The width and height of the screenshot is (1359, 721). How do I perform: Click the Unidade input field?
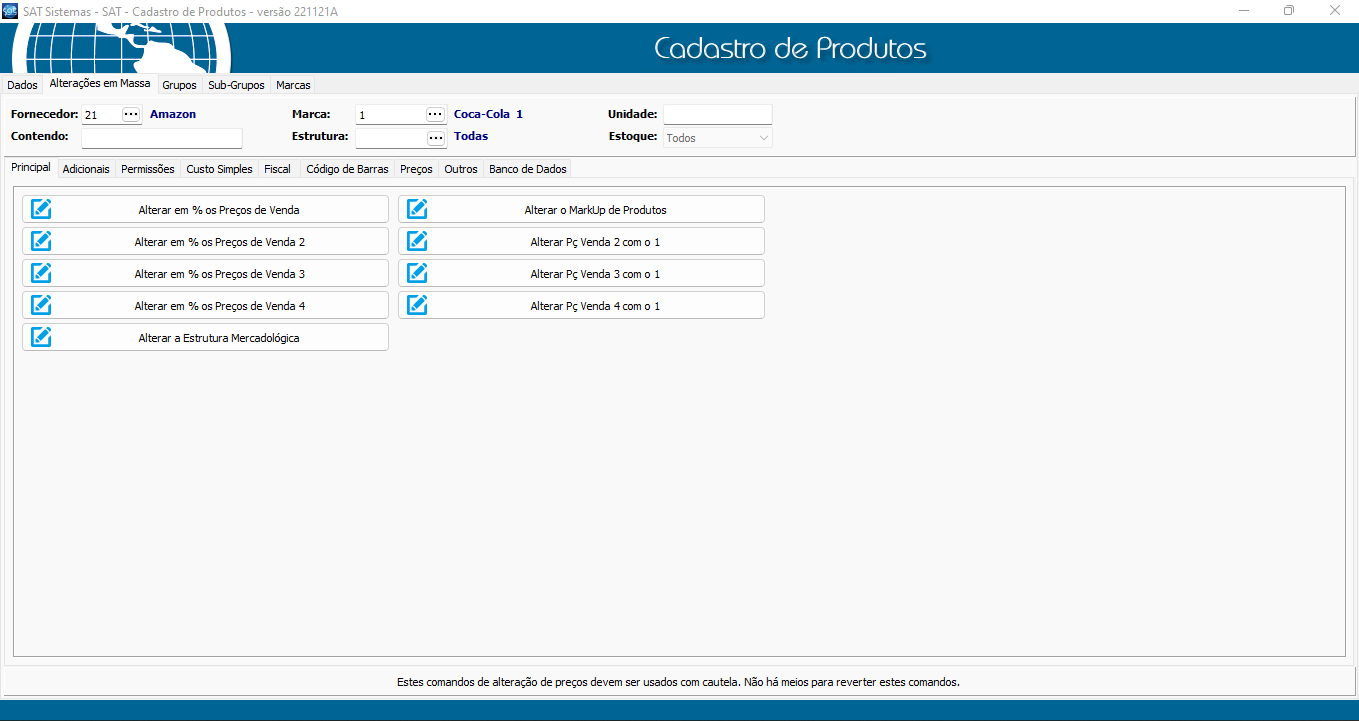[x=717, y=115]
